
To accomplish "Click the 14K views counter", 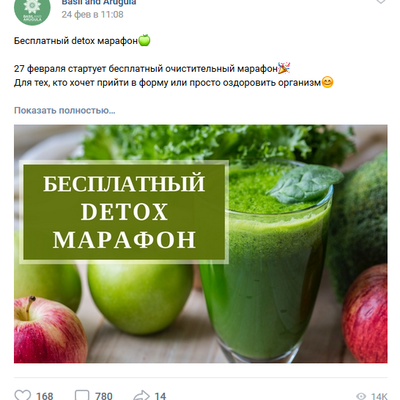I will 379,396.
